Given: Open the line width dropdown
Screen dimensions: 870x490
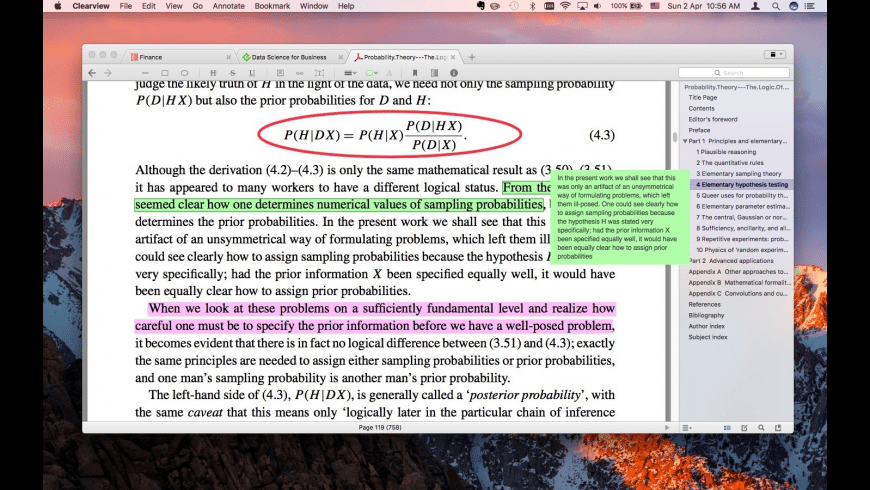Looking at the screenshot, I should pyautogui.click(x=350, y=73).
